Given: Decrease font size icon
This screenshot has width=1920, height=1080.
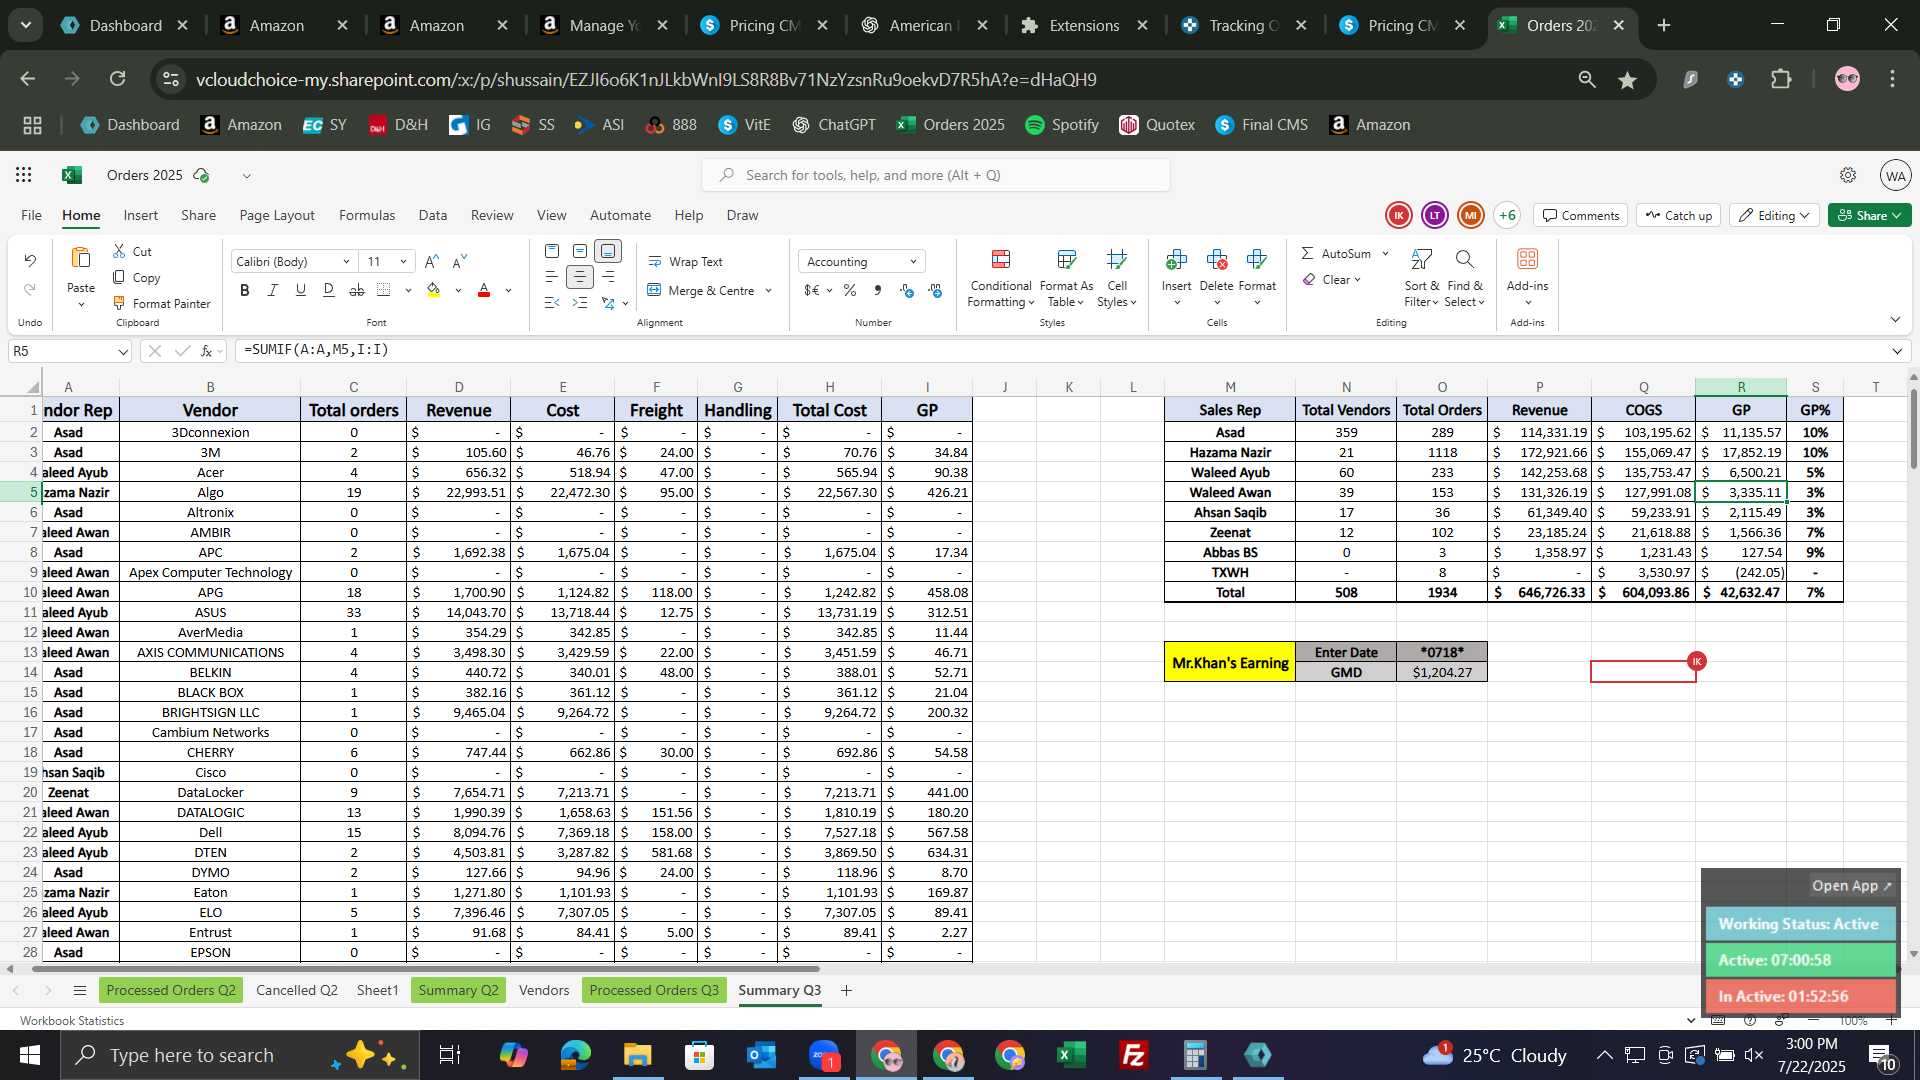Looking at the screenshot, I should coord(460,262).
